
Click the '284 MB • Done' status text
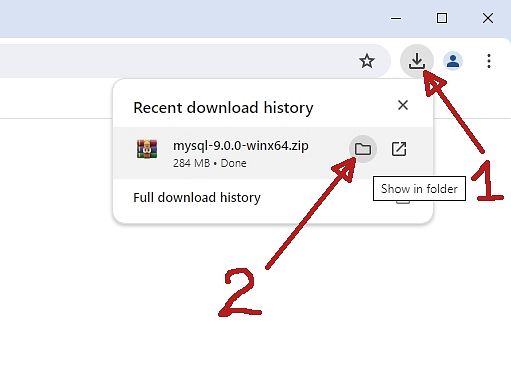click(210, 163)
